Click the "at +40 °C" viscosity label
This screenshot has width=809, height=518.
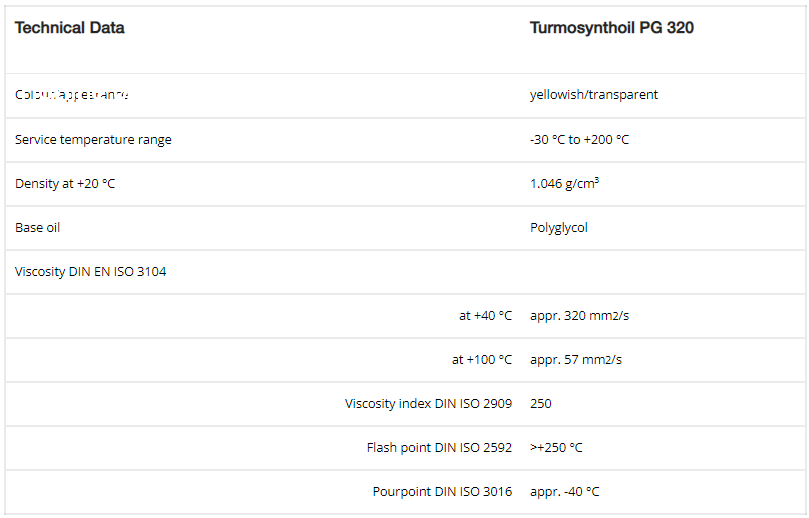tap(485, 315)
